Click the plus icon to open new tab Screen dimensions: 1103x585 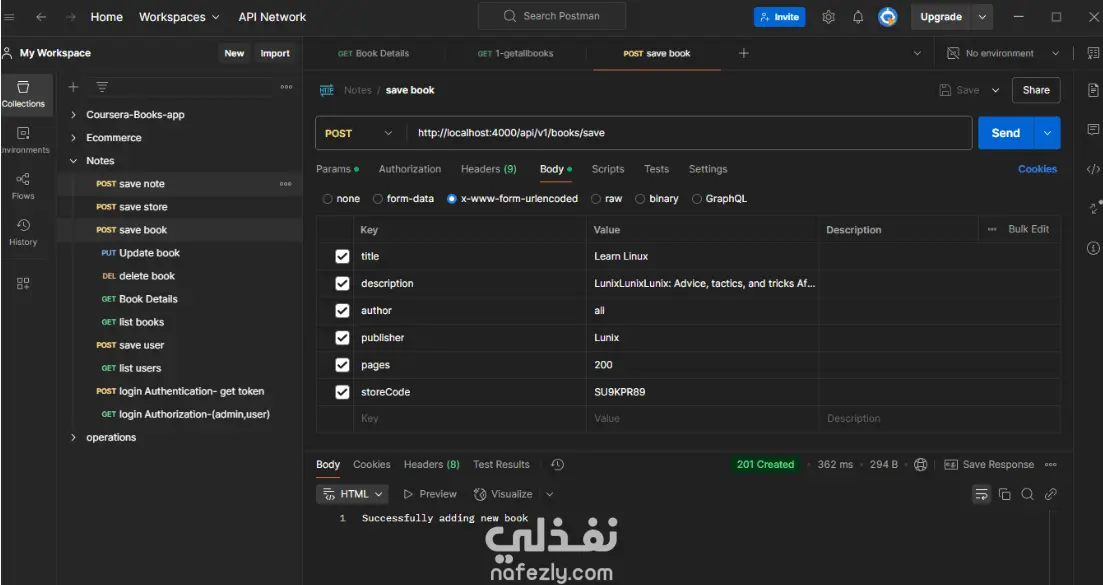point(744,53)
